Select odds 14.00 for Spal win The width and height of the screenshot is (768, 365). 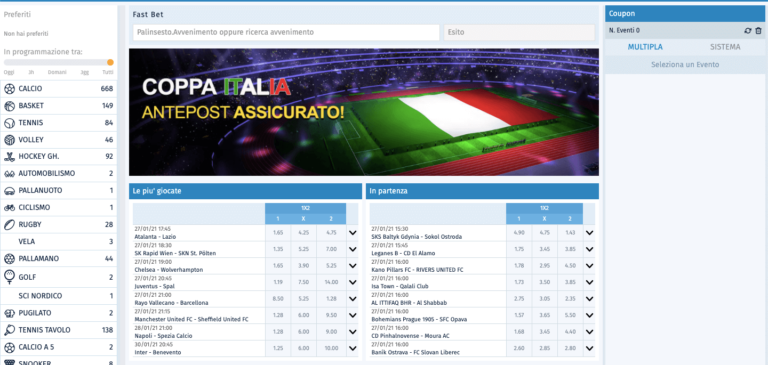click(x=331, y=282)
